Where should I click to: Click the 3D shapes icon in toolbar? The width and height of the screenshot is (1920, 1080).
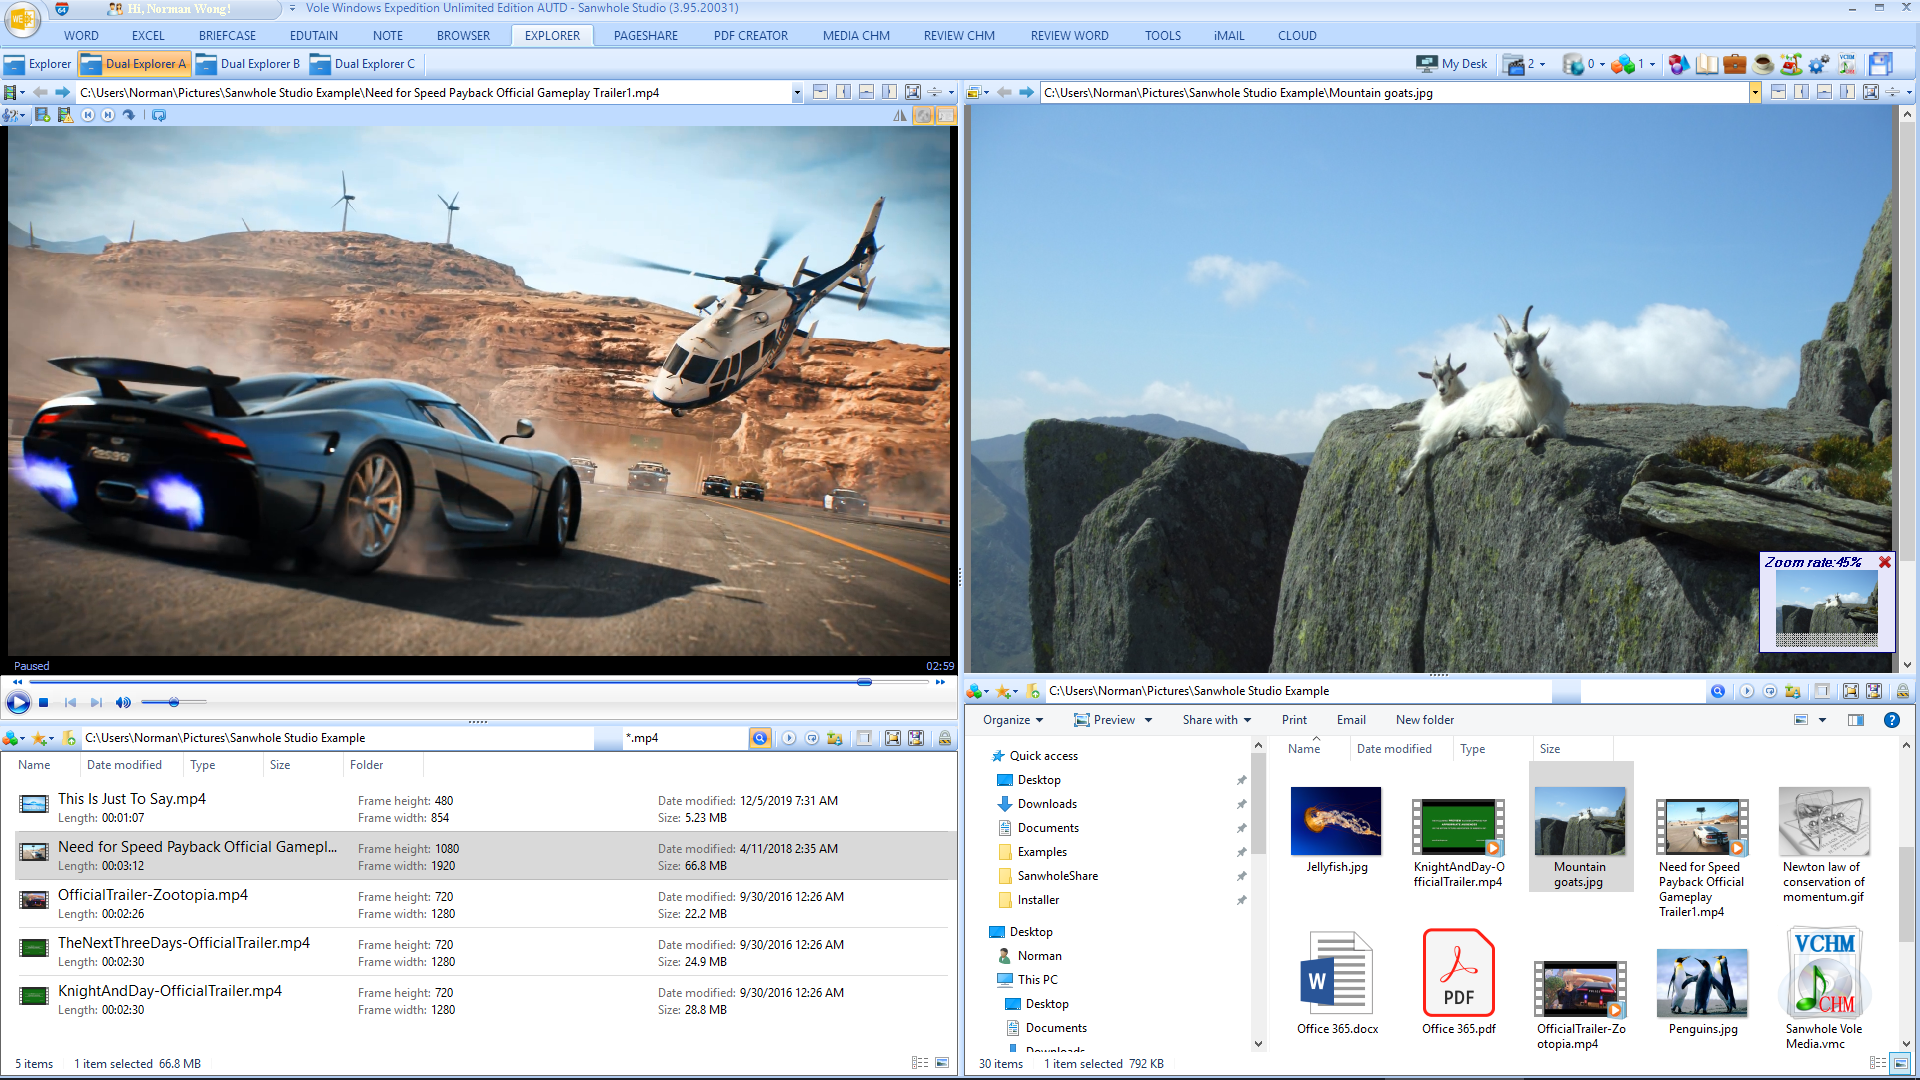1679,64
